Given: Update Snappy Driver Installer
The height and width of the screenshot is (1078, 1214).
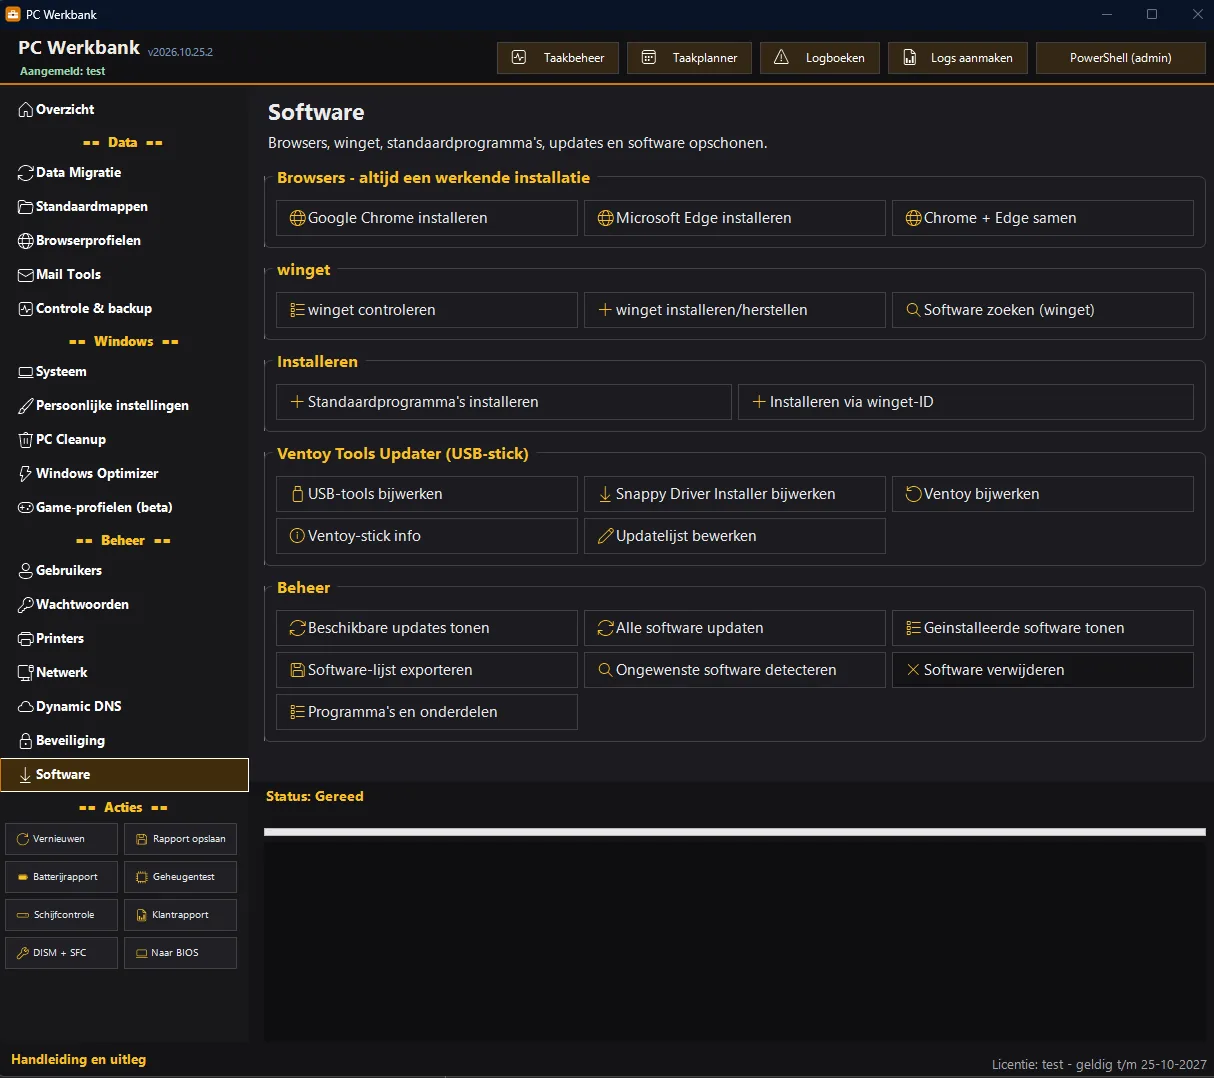Looking at the screenshot, I should point(735,494).
